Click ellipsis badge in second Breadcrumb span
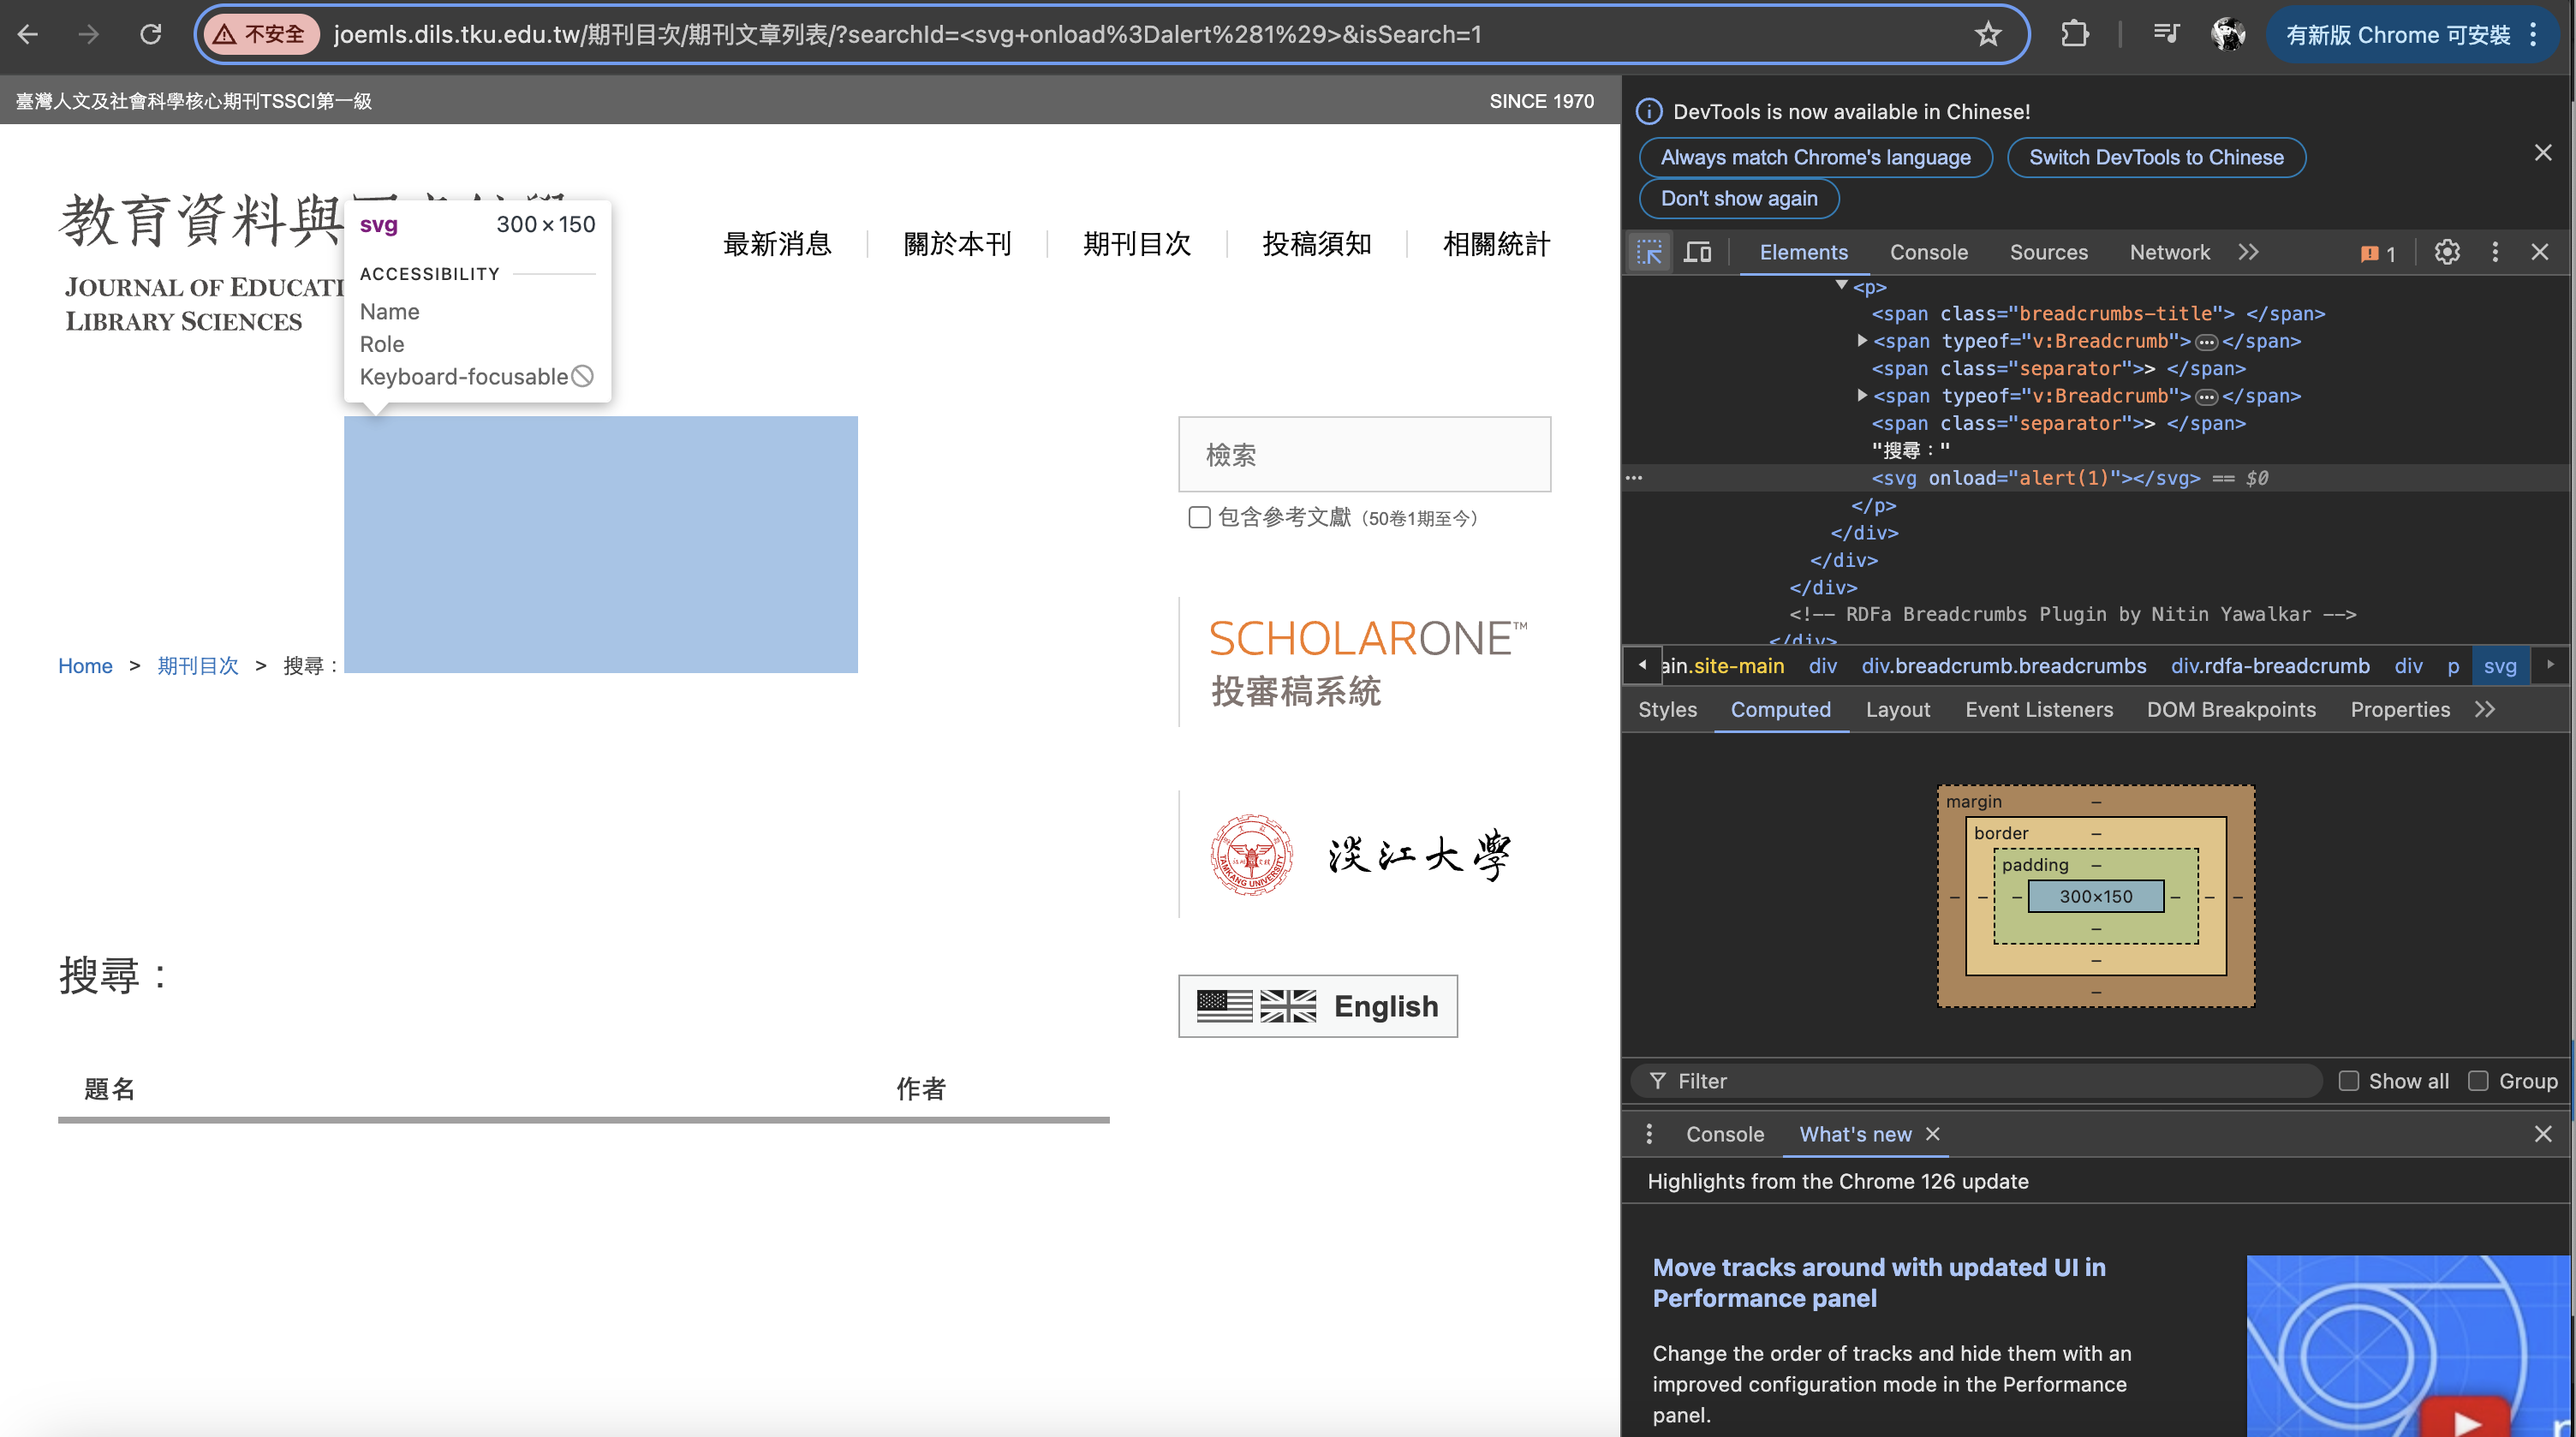Image resolution: width=2576 pixels, height=1437 pixels. point(2206,397)
